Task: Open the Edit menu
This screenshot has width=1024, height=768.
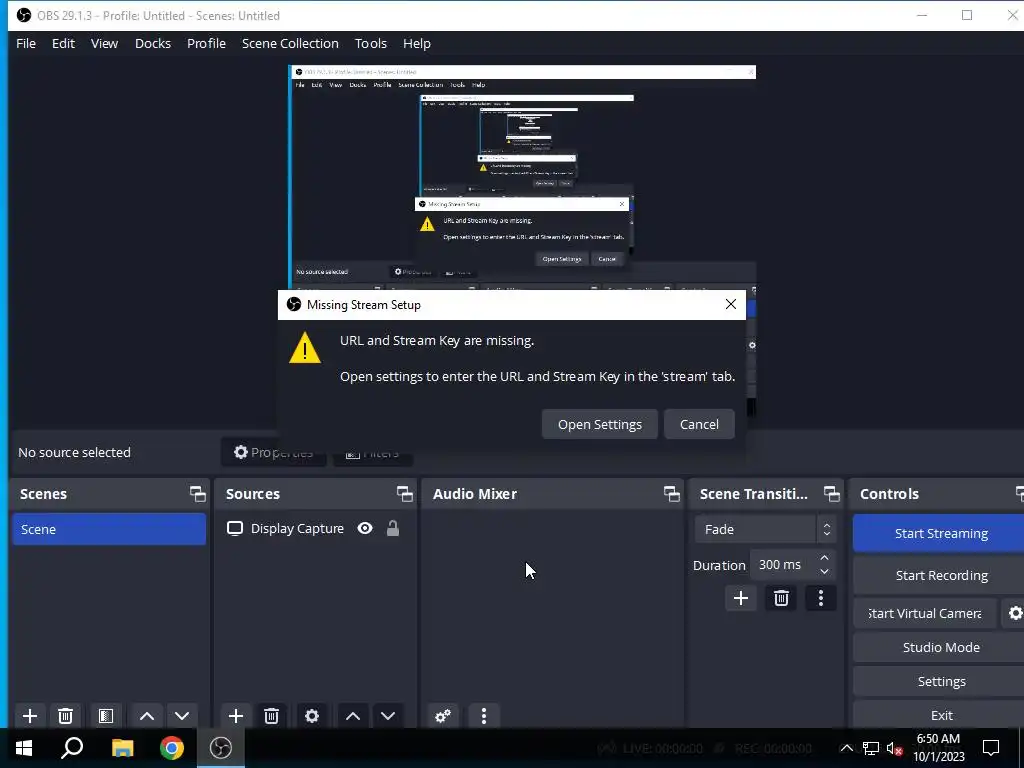Action: 63,43
